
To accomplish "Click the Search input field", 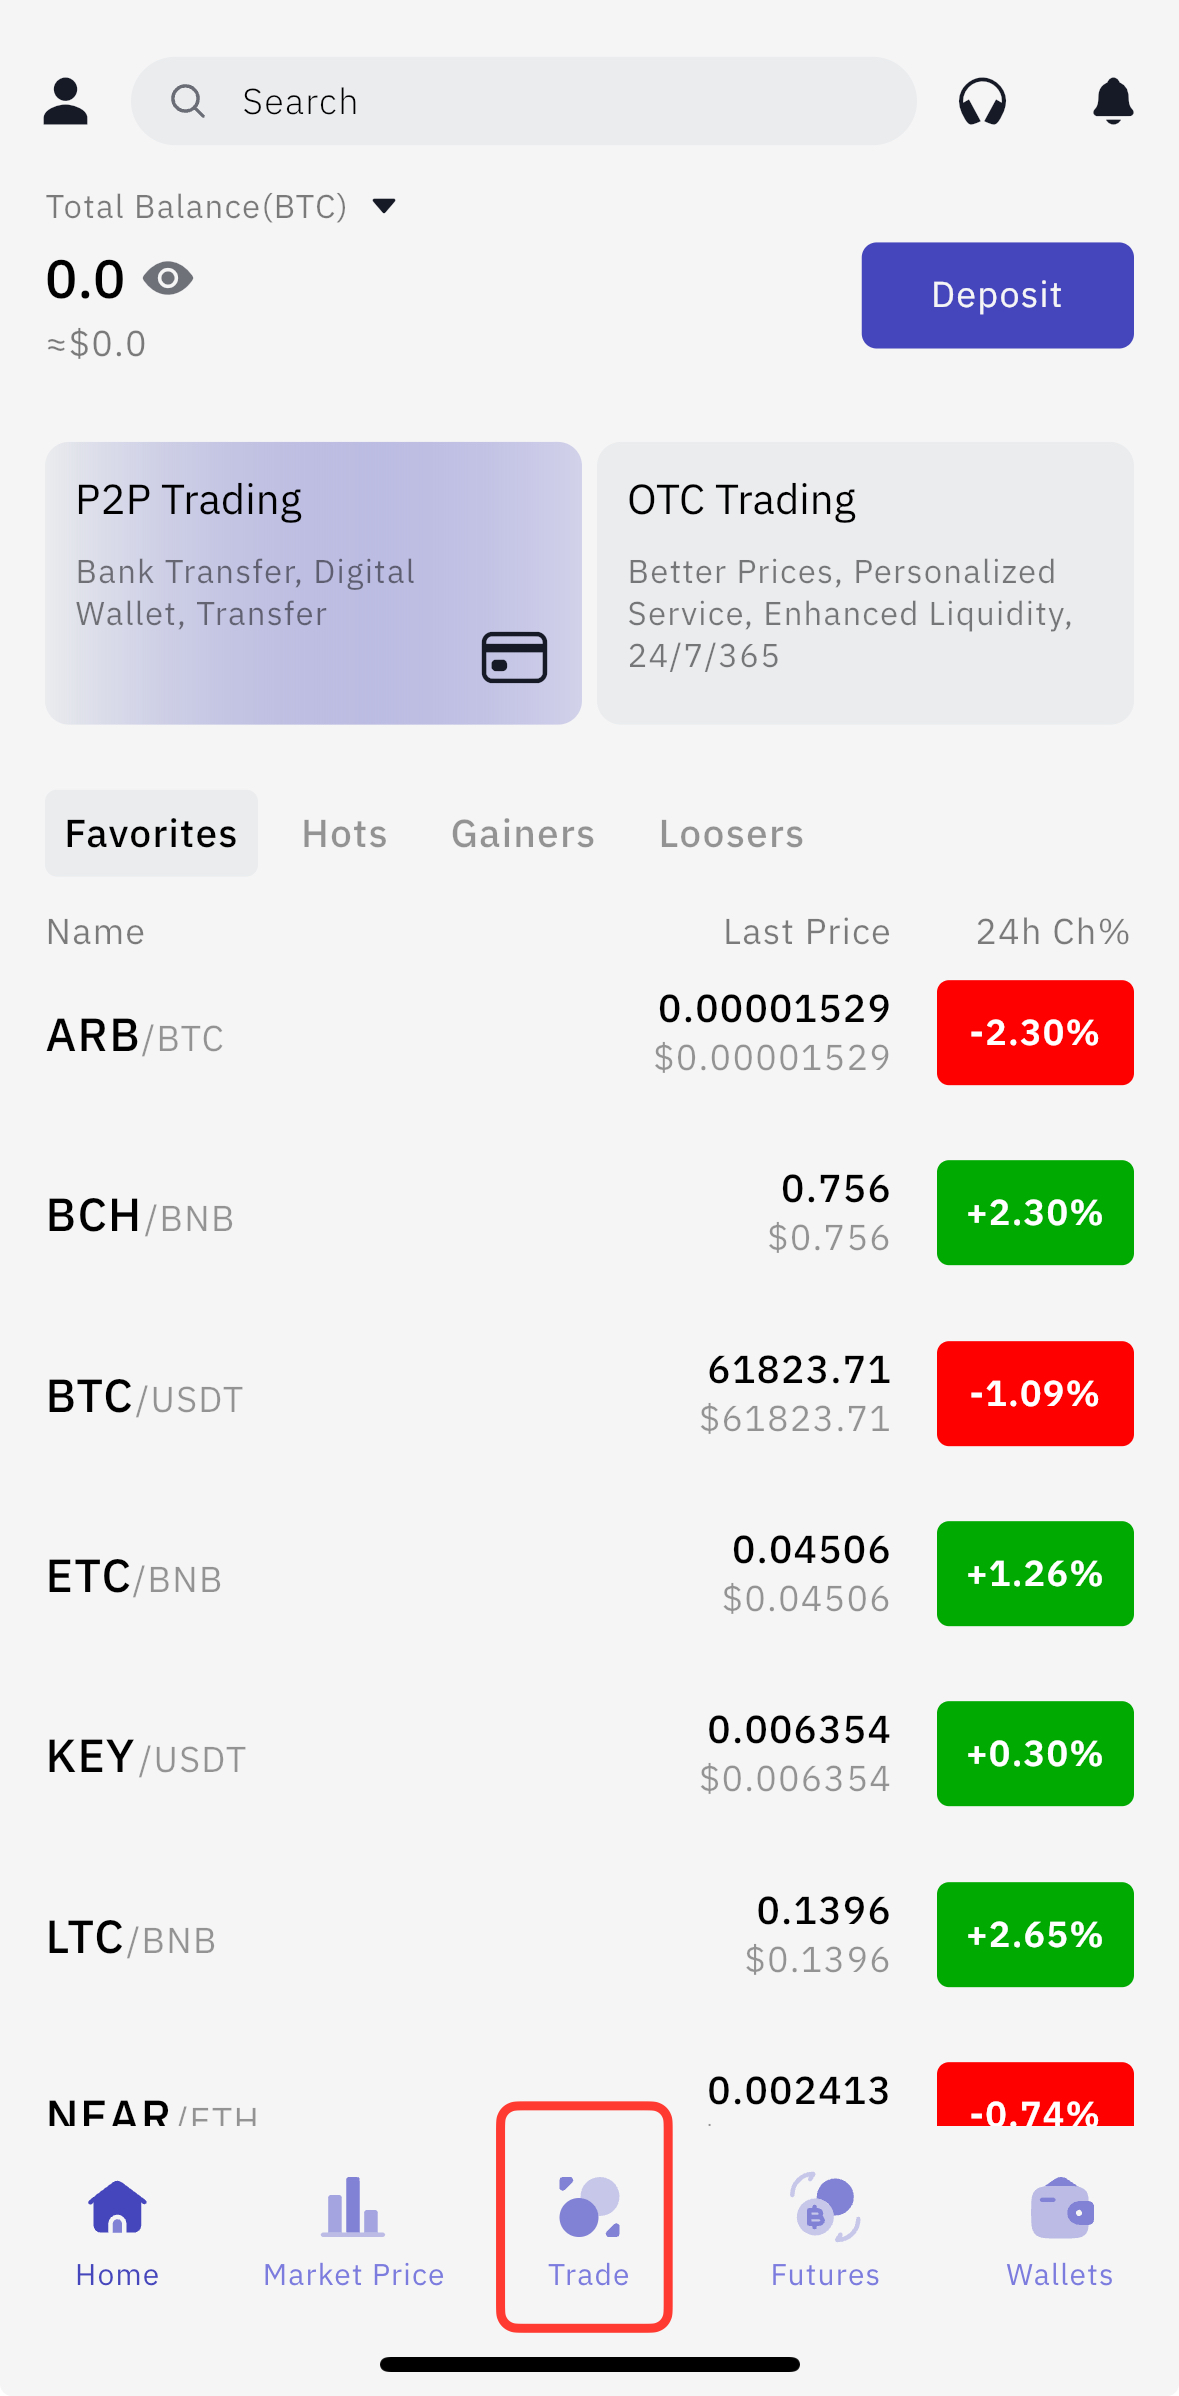I will click(x=524, y=101).
